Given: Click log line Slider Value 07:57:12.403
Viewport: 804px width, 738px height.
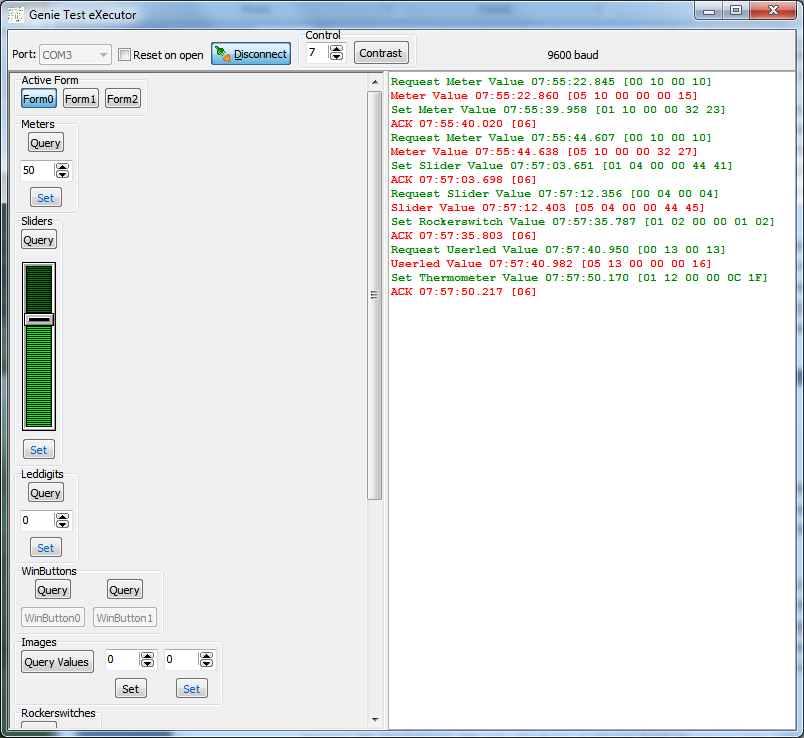Looking at the screenshot, I should 547,208.
